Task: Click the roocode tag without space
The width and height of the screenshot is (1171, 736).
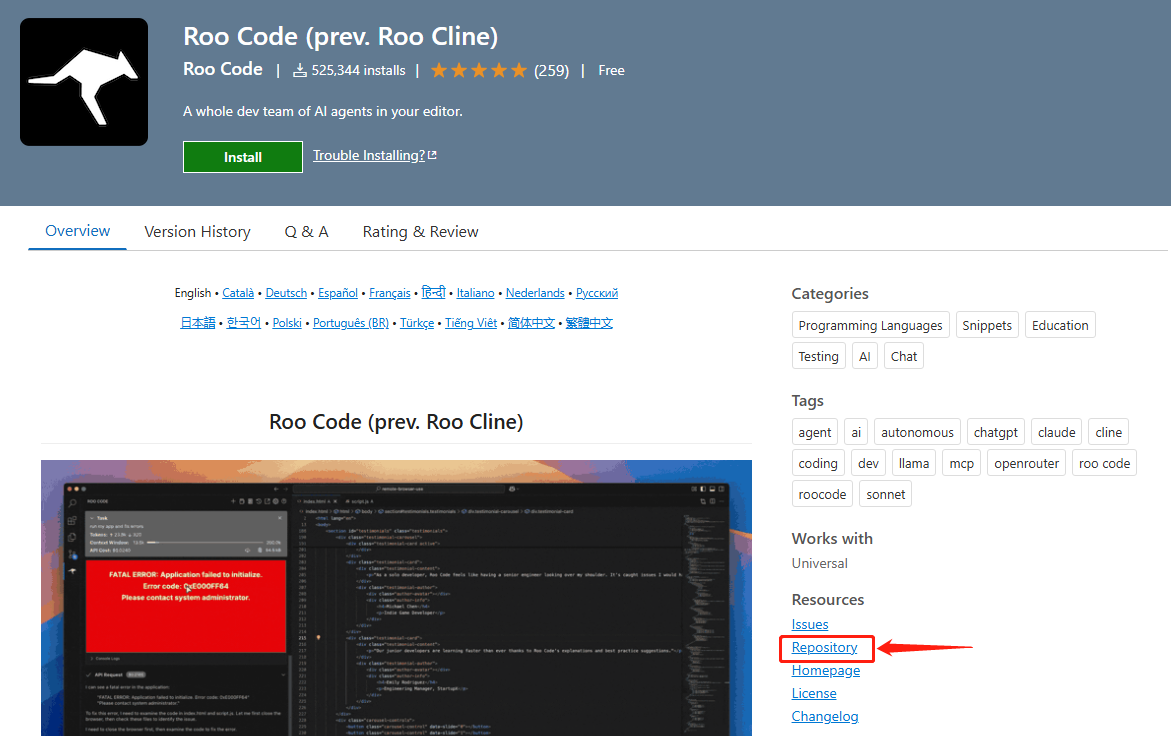Action: (822, 493)
